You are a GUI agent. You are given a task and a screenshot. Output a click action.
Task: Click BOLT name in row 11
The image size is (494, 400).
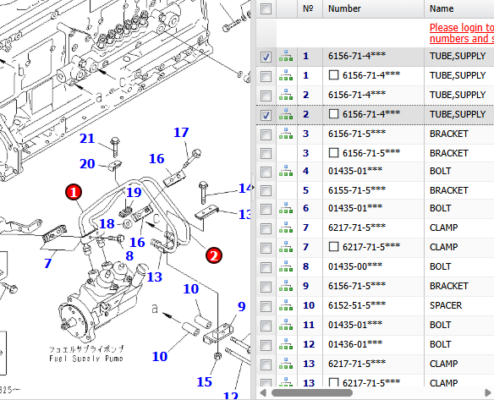[x=440, y=325]
